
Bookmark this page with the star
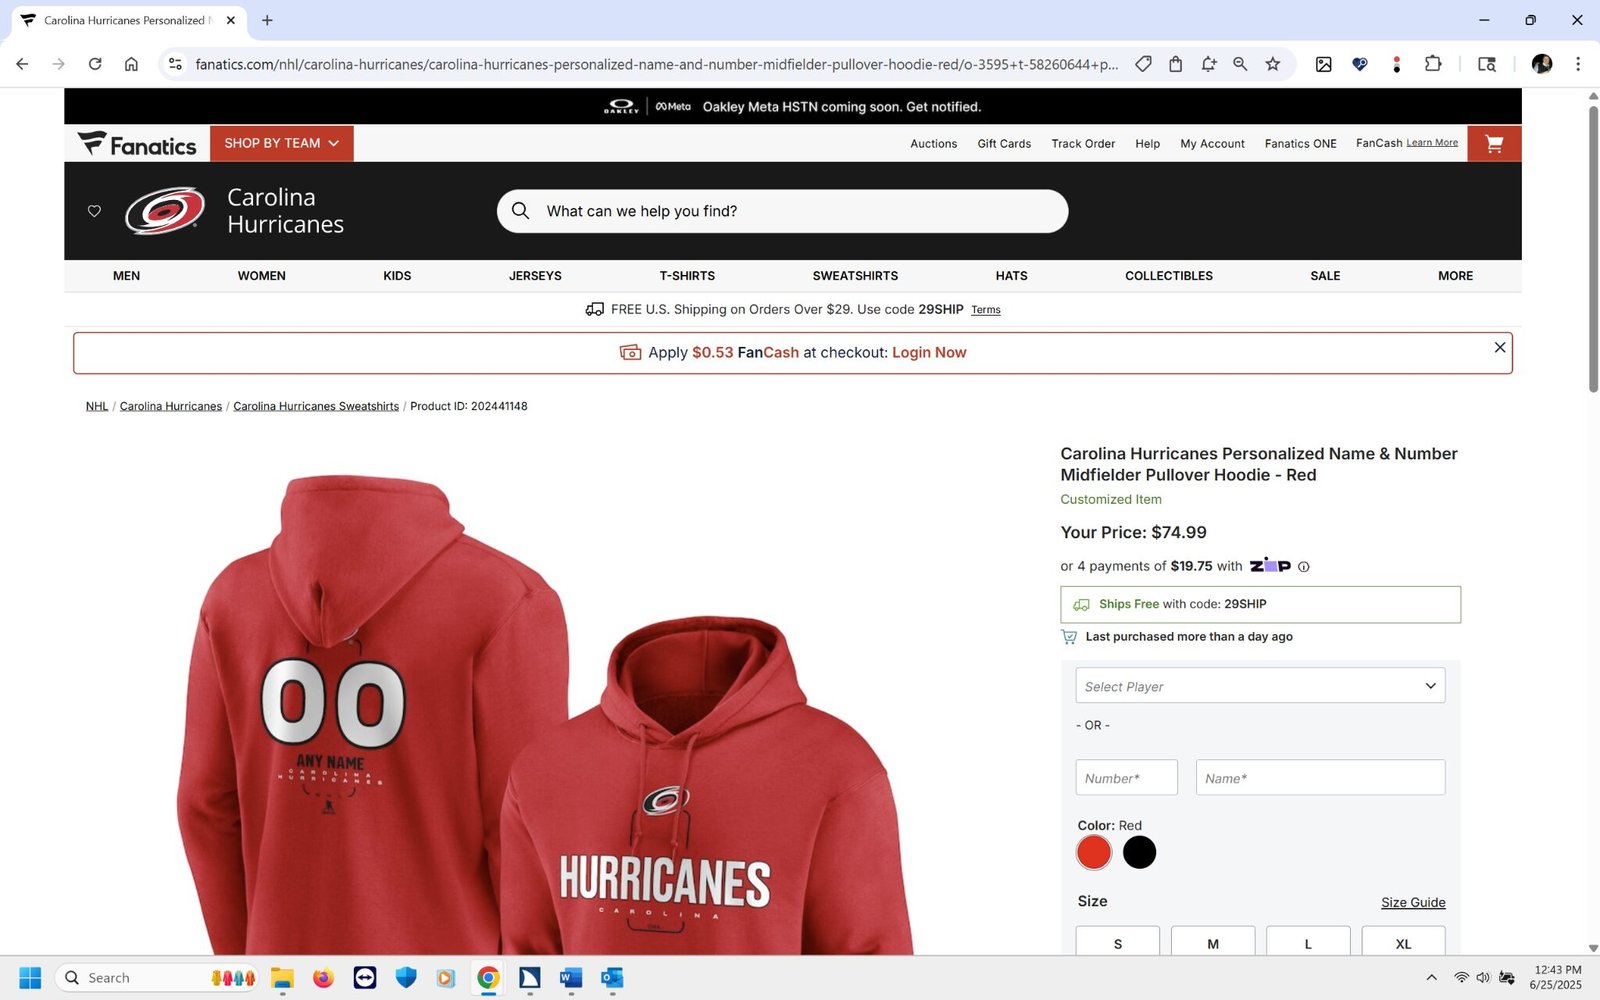point(1273,64)
